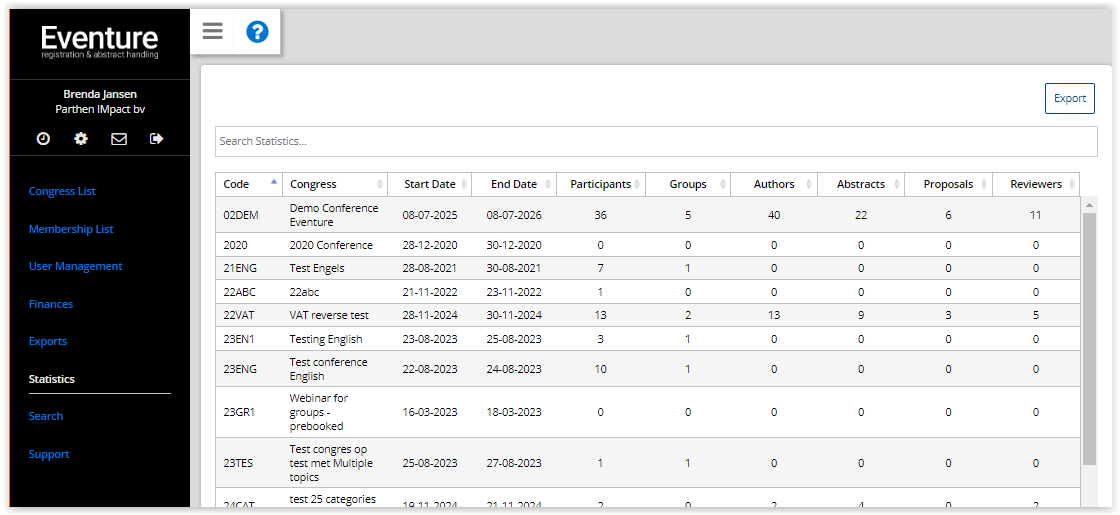This screenshot has height=515, width=1120.
Task: Open the Finances section
Action: click(x=51, y=304)
